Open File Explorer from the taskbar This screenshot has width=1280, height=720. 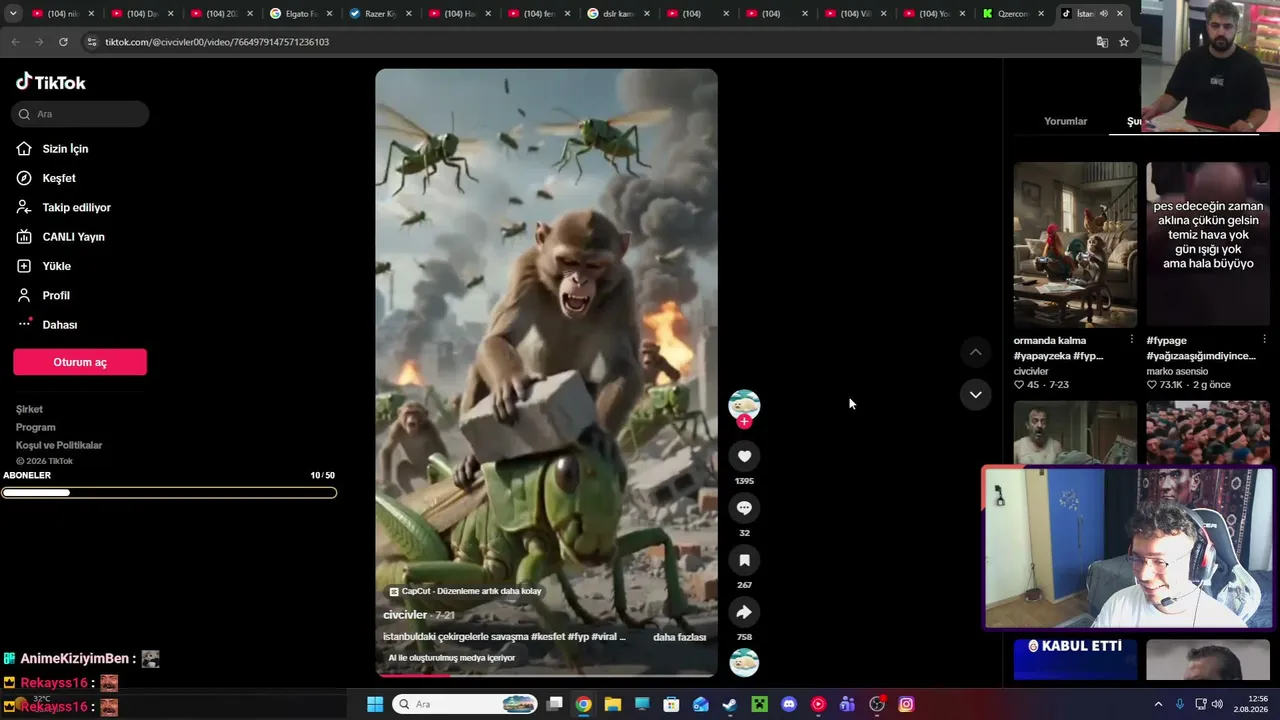point(613,704)
